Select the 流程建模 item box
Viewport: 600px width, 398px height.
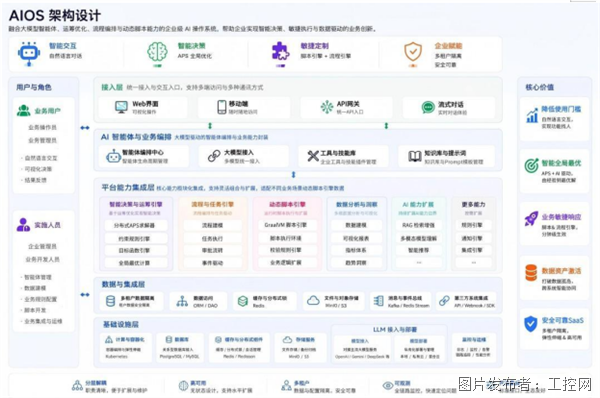click(212, 225)
